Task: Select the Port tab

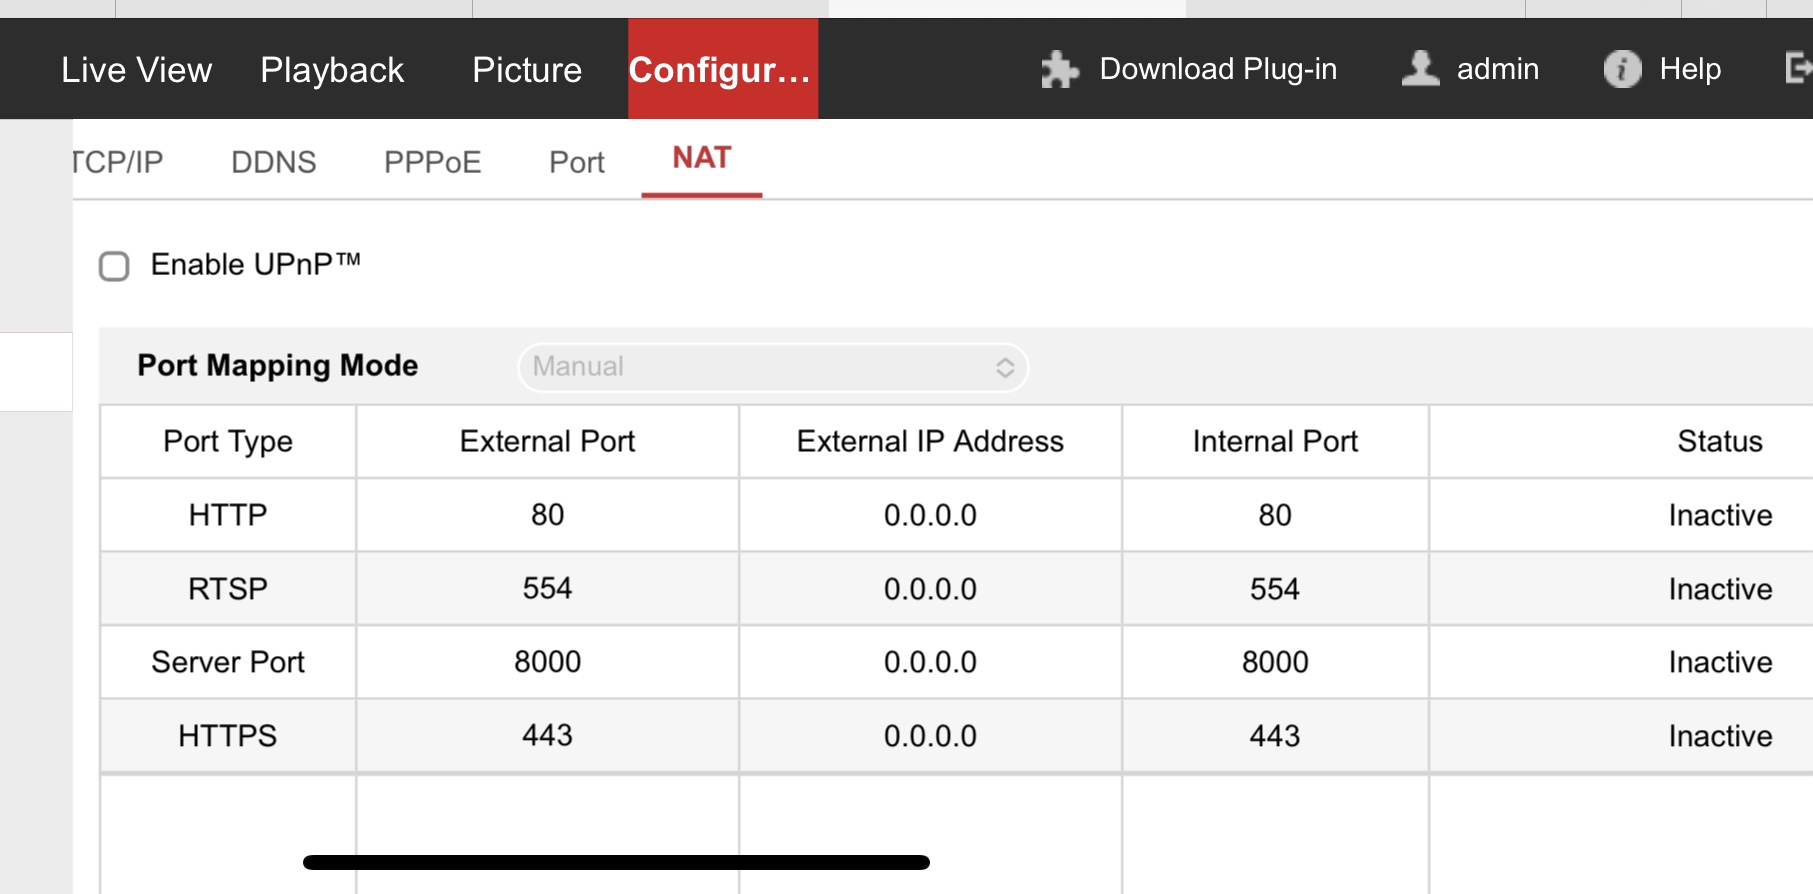Action: pos(576,162)
